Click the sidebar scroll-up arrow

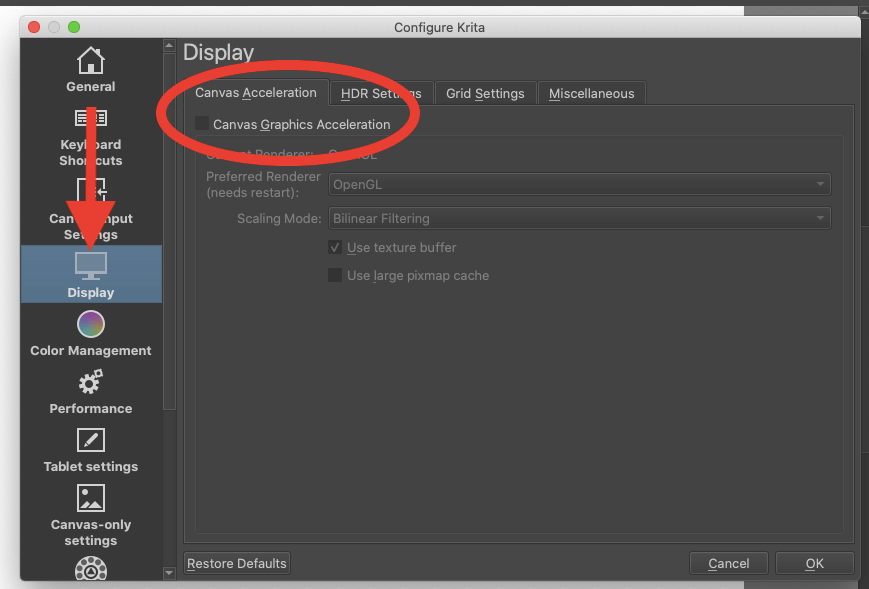coord(170,45)
